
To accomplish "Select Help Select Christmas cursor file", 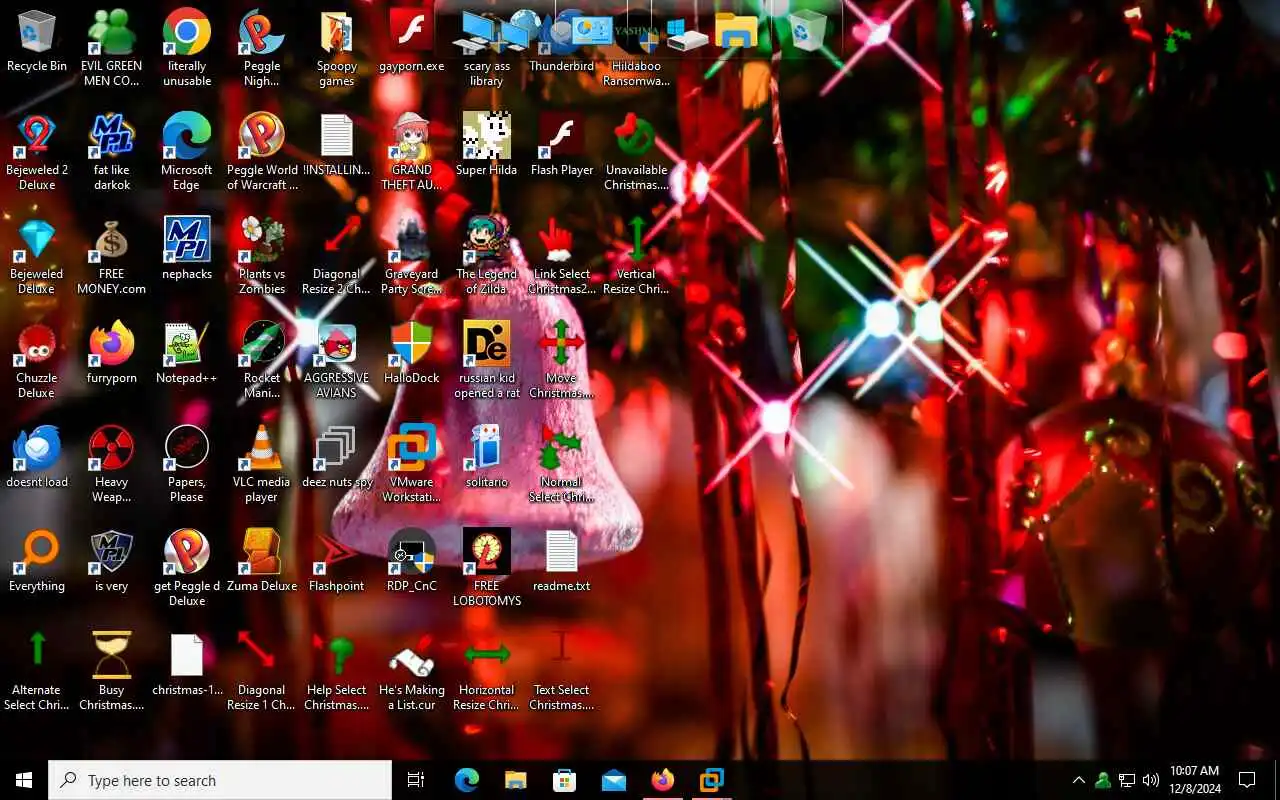I will click(337, 672).
